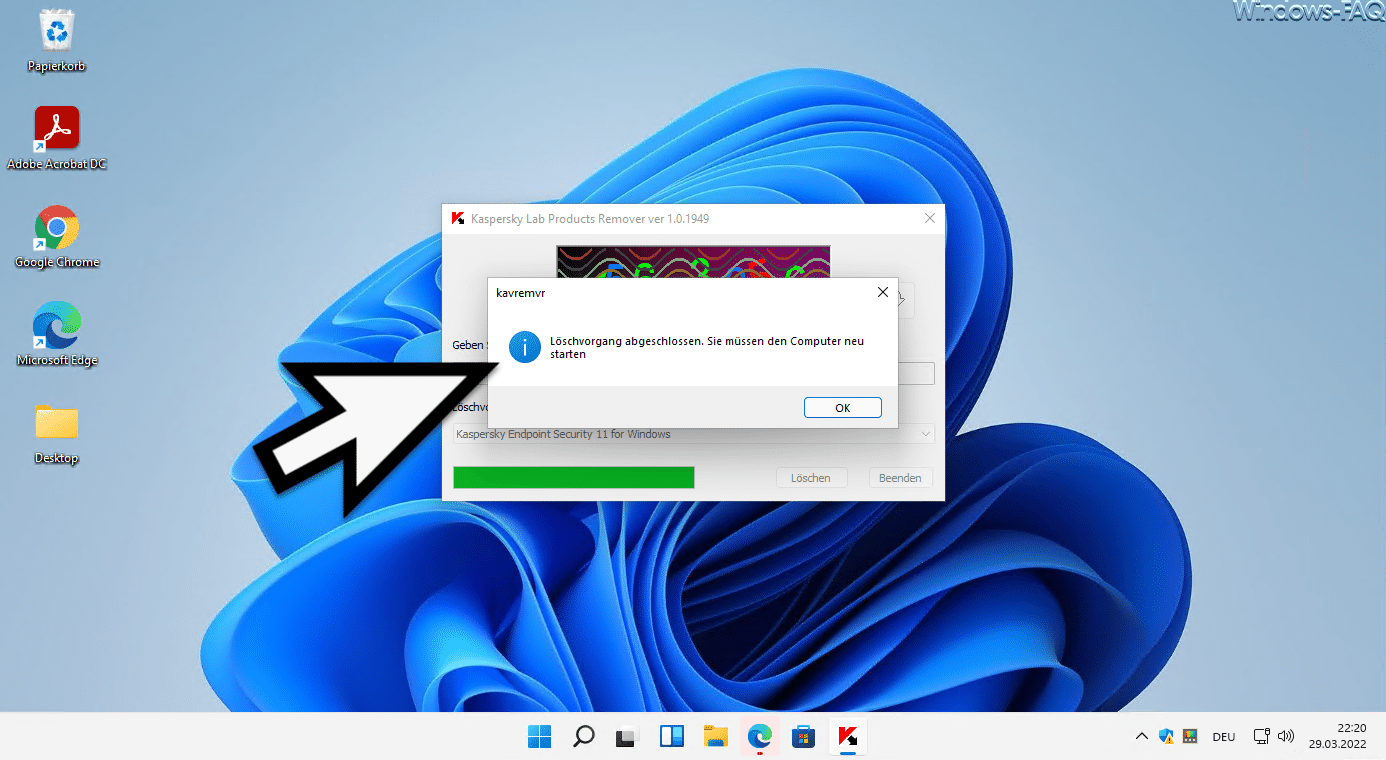Open taskbar Search

pyautogui.click(x=583, y=737)
